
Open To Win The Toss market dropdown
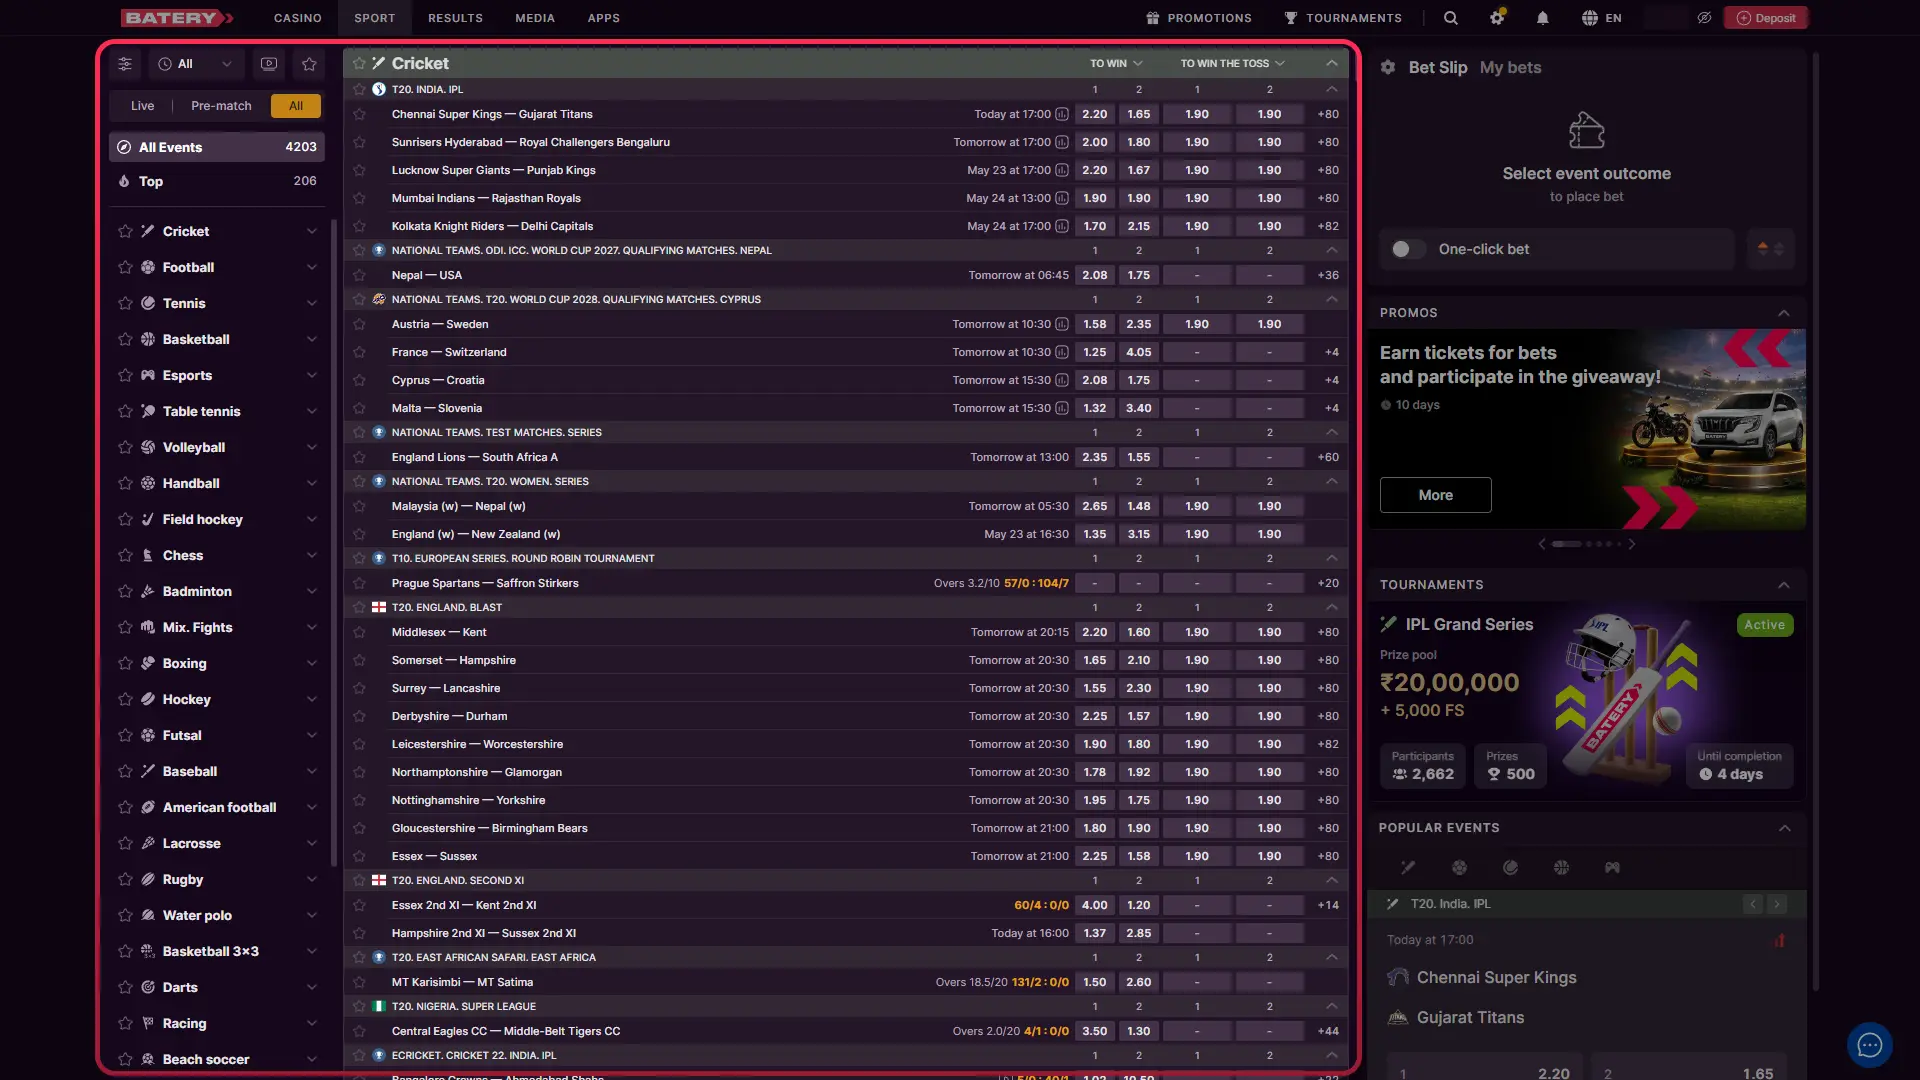click(1233, 63)
